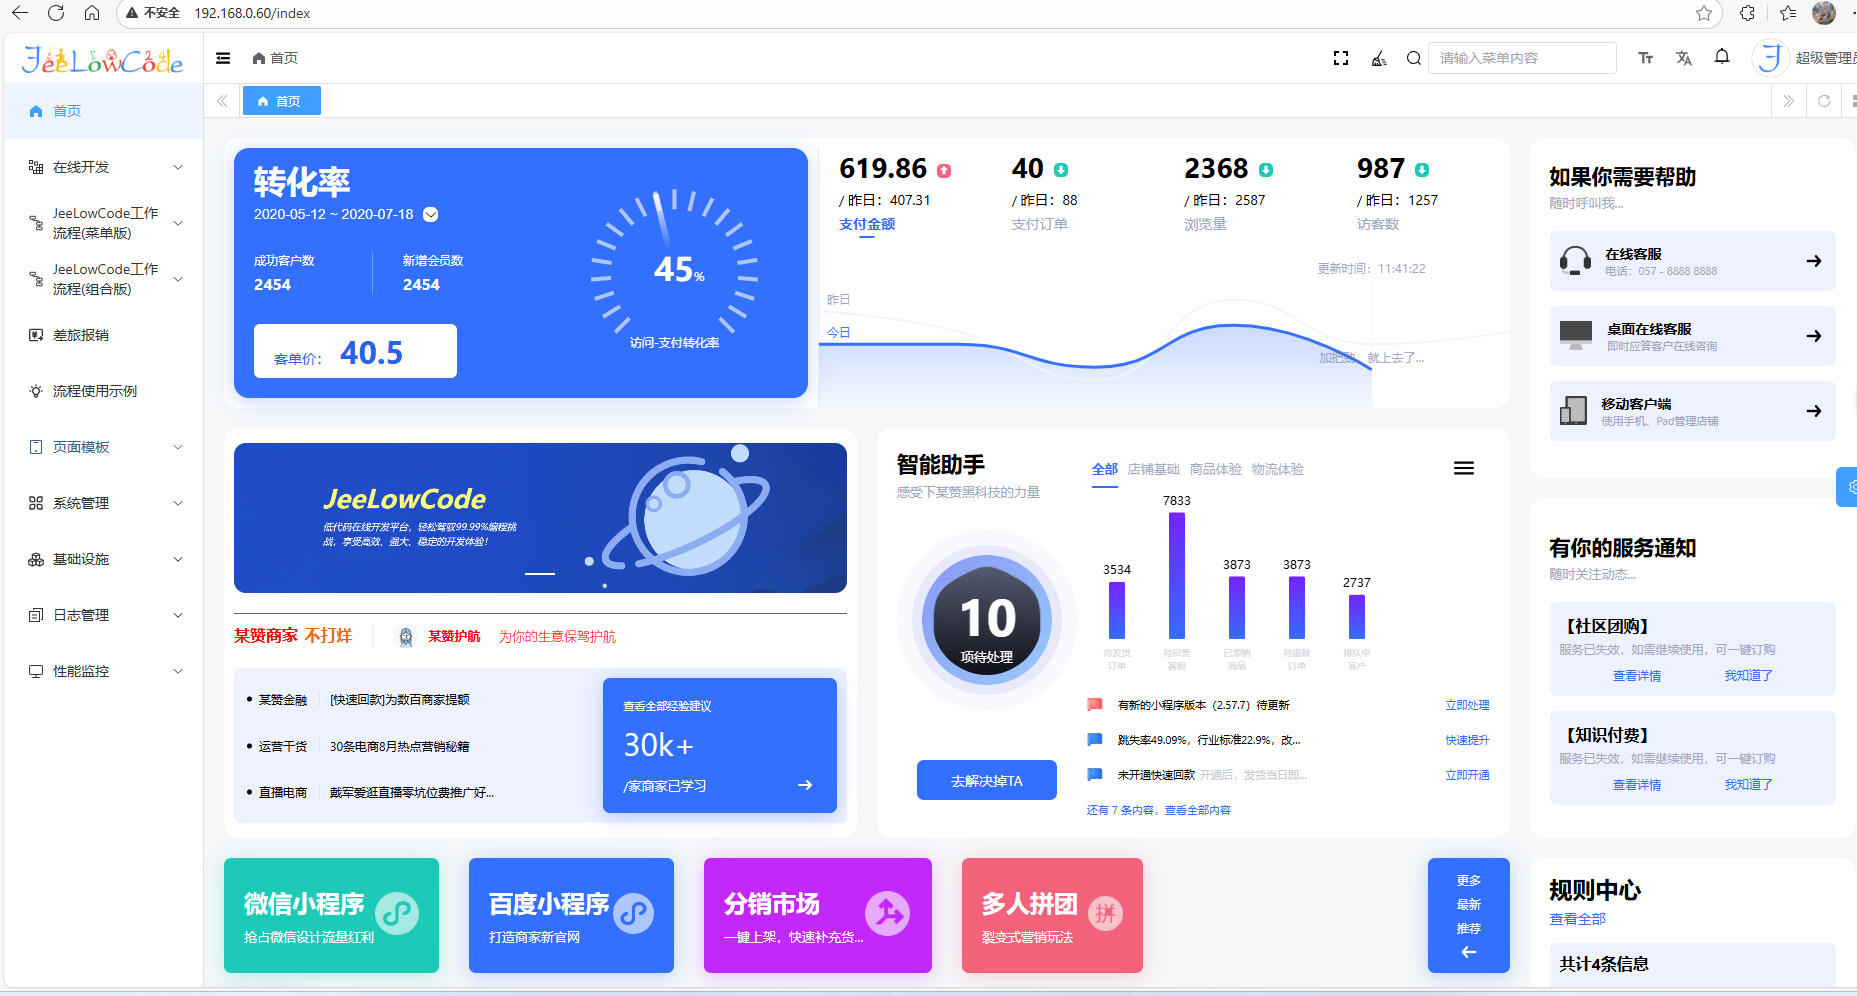Click the 立即处理 link

click(1467, 705)
